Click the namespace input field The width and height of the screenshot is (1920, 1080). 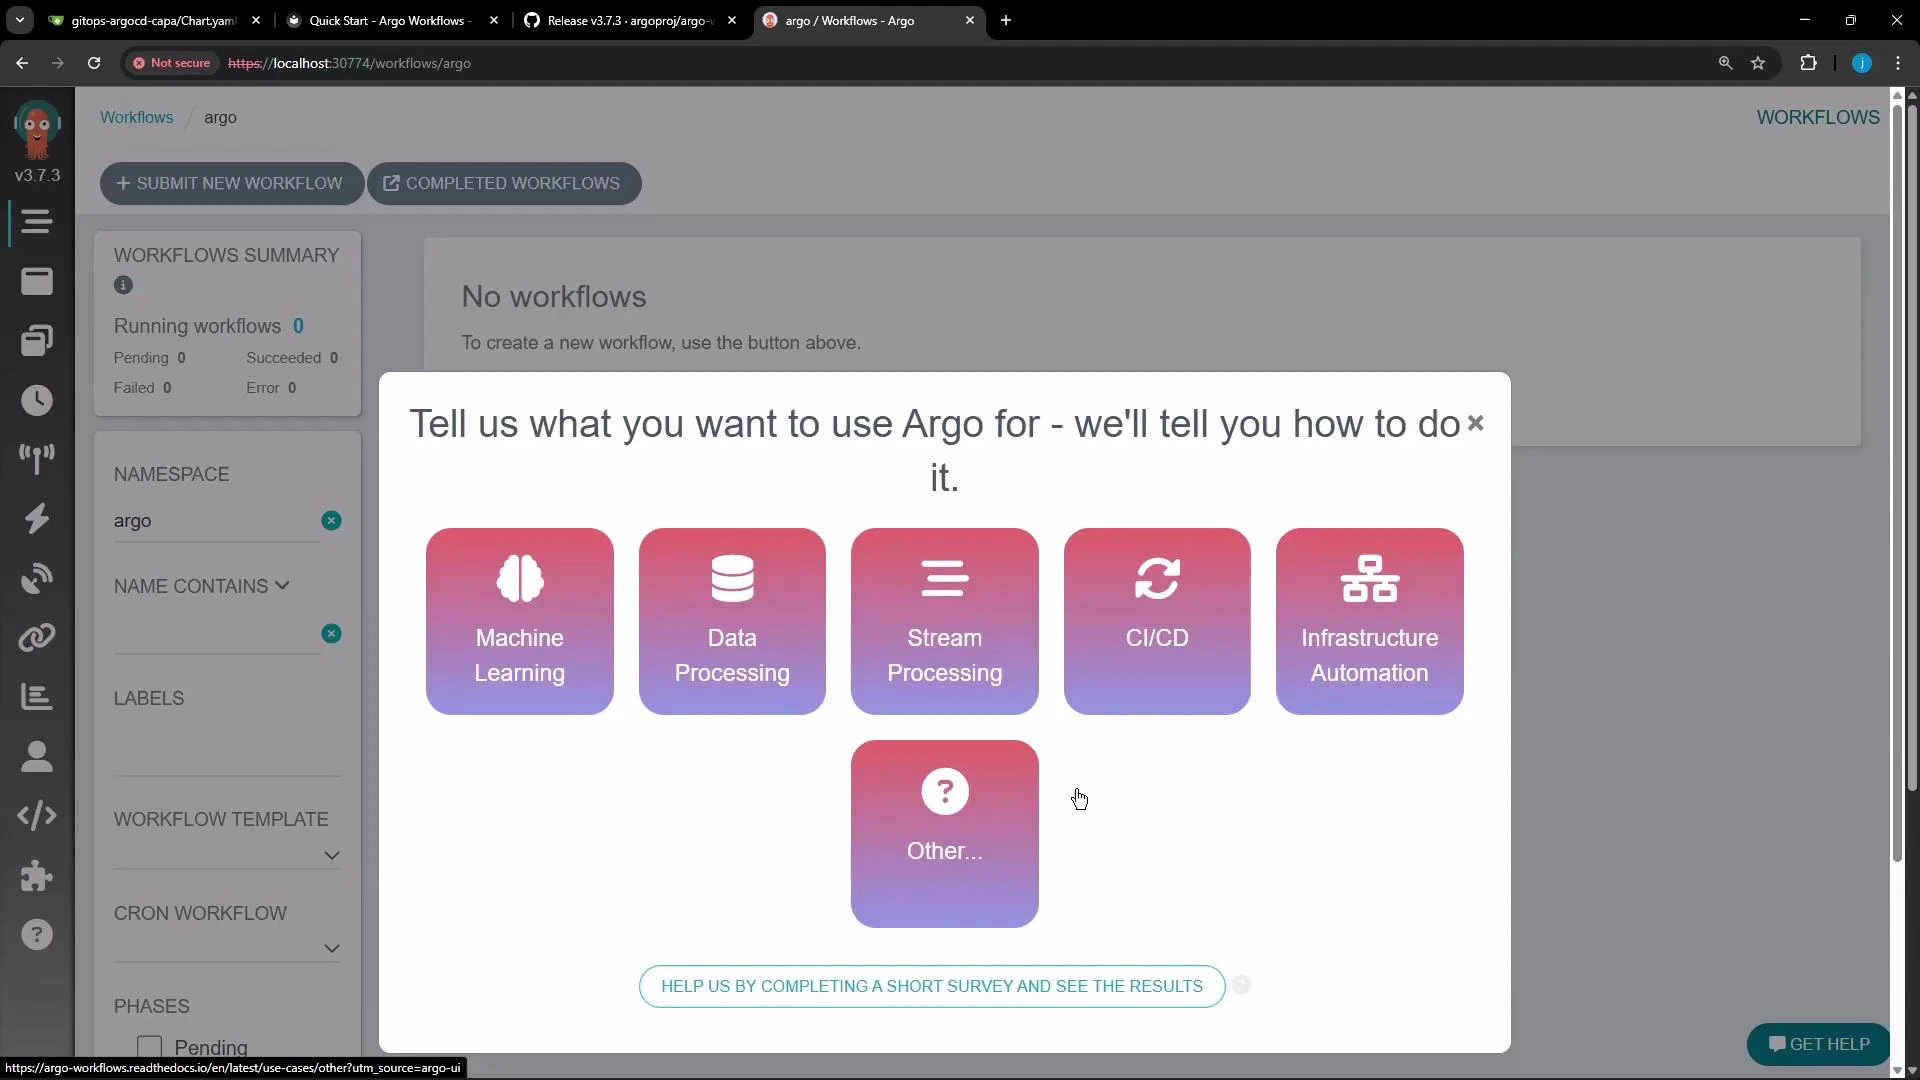coord(216,521)
